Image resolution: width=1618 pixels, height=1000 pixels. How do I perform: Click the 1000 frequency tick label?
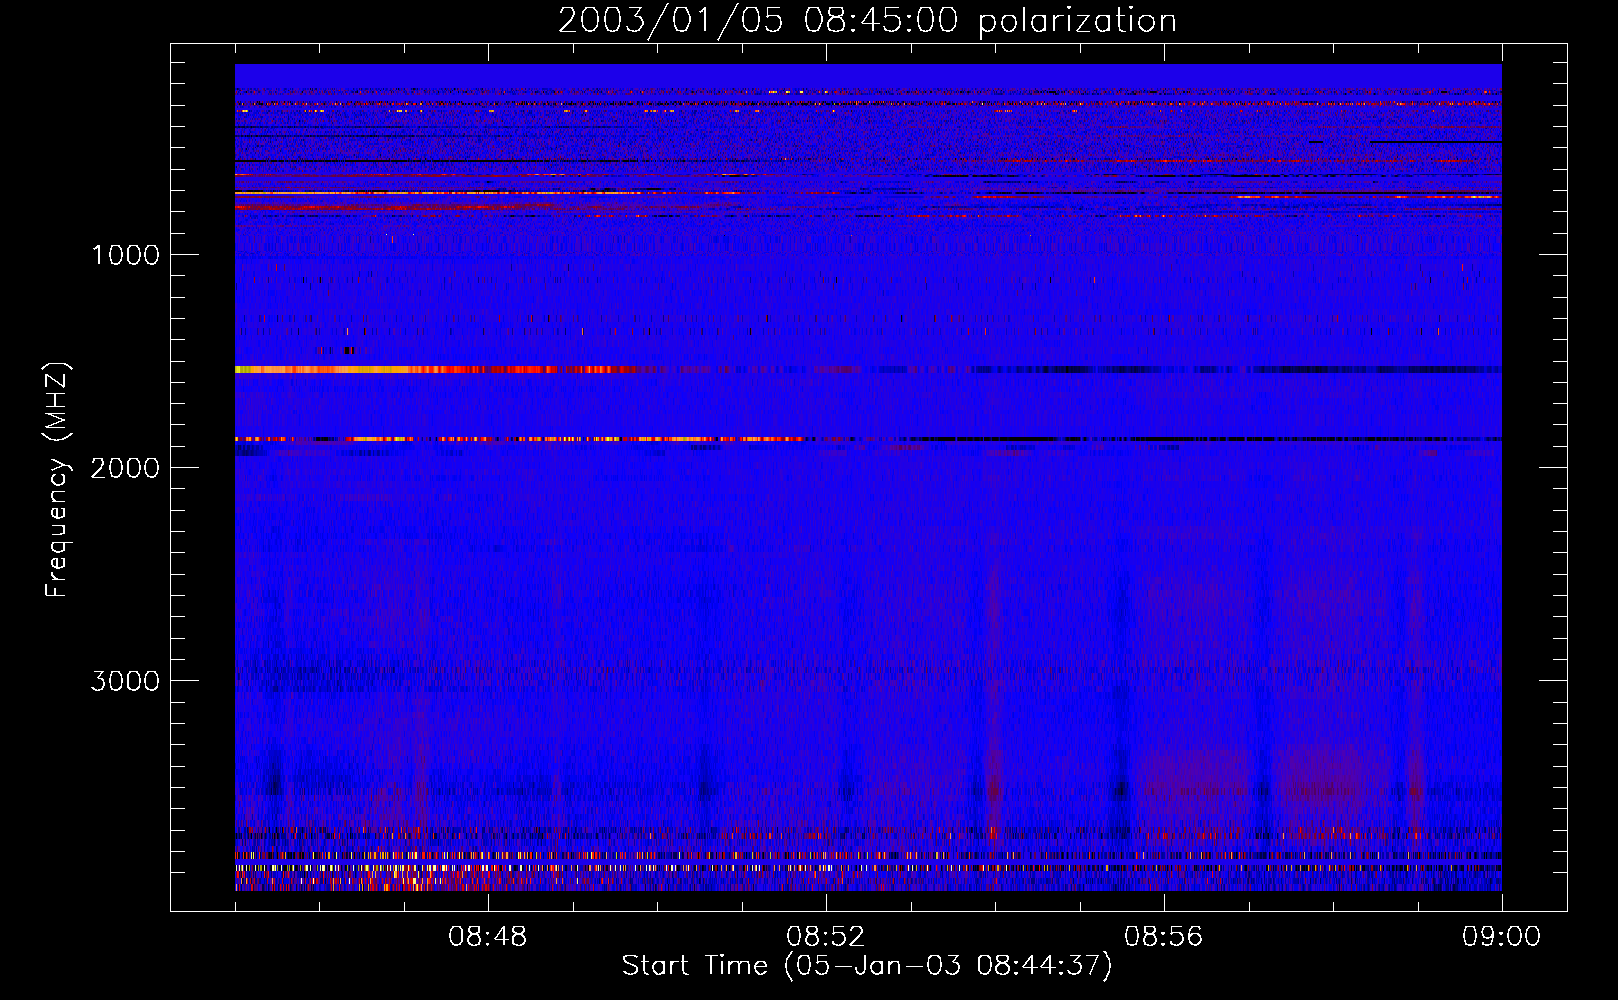coord(125,255)
